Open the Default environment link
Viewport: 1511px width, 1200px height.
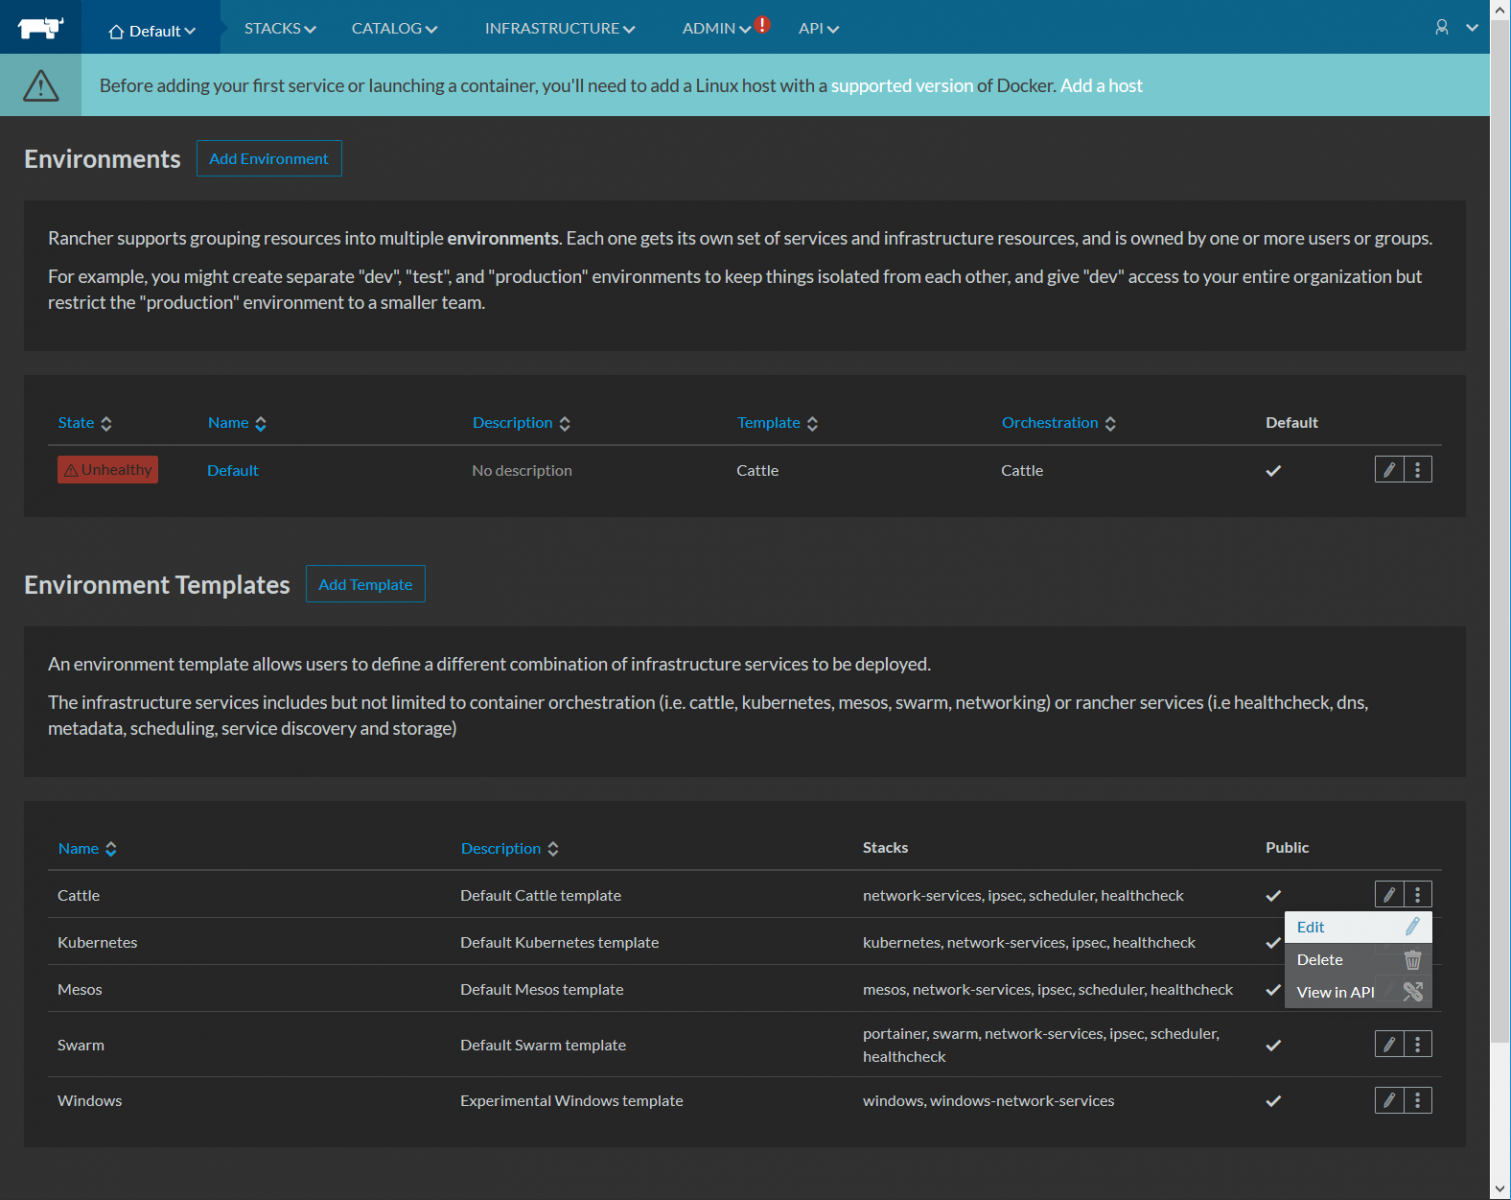pos(232,470)
